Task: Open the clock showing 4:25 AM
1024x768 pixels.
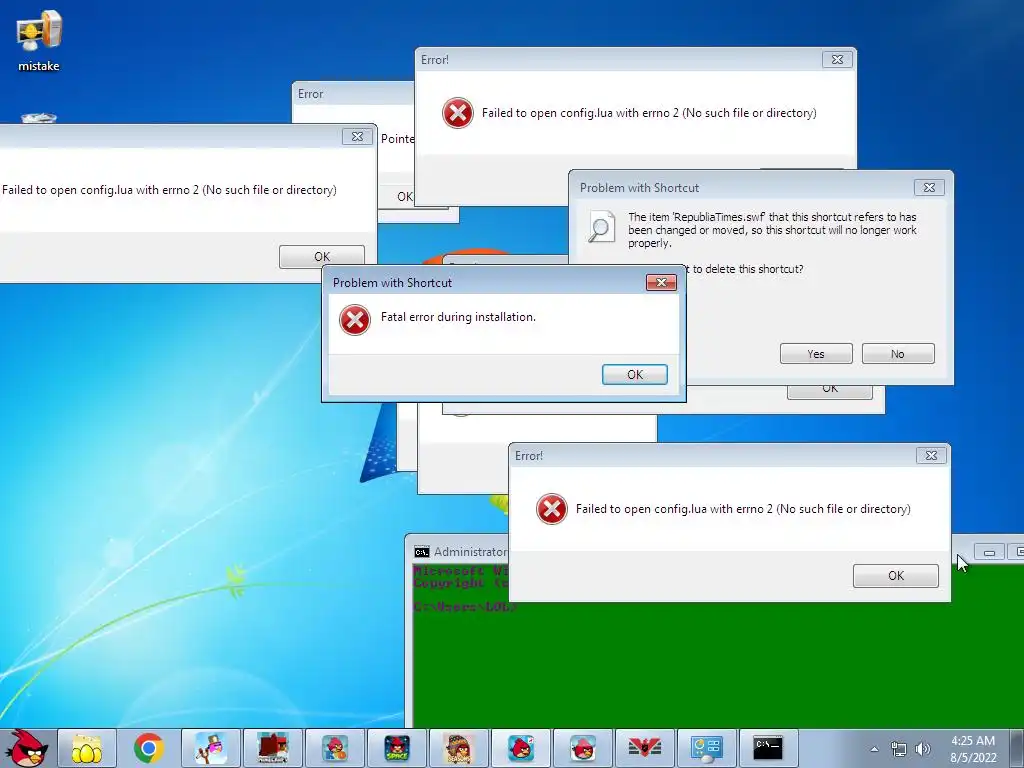Action: tap(972, 741)
